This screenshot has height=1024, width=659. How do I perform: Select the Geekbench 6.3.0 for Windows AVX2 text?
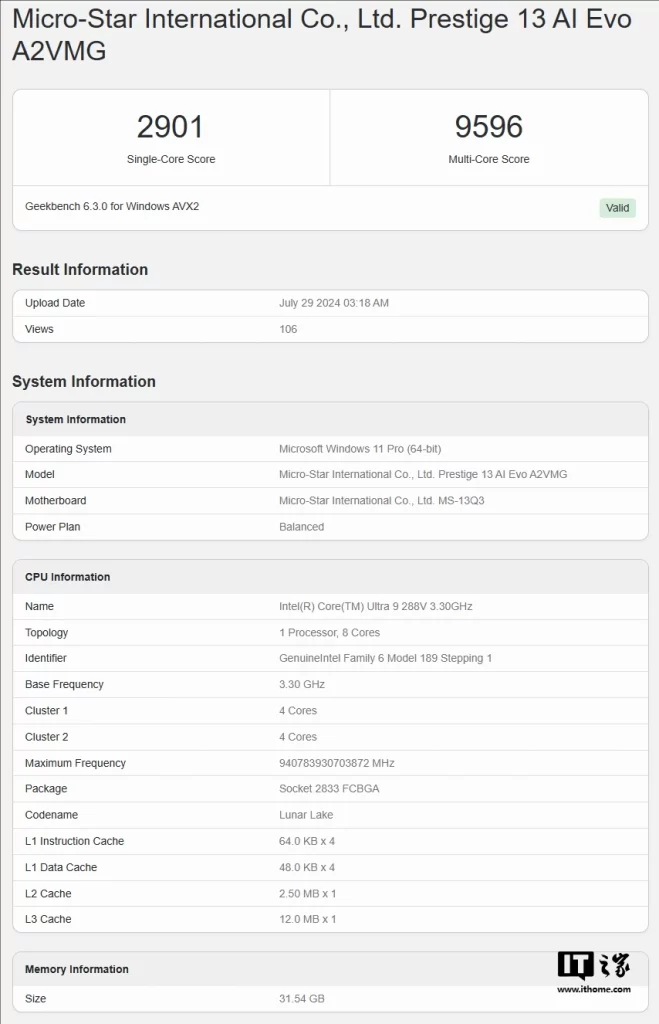112,206
